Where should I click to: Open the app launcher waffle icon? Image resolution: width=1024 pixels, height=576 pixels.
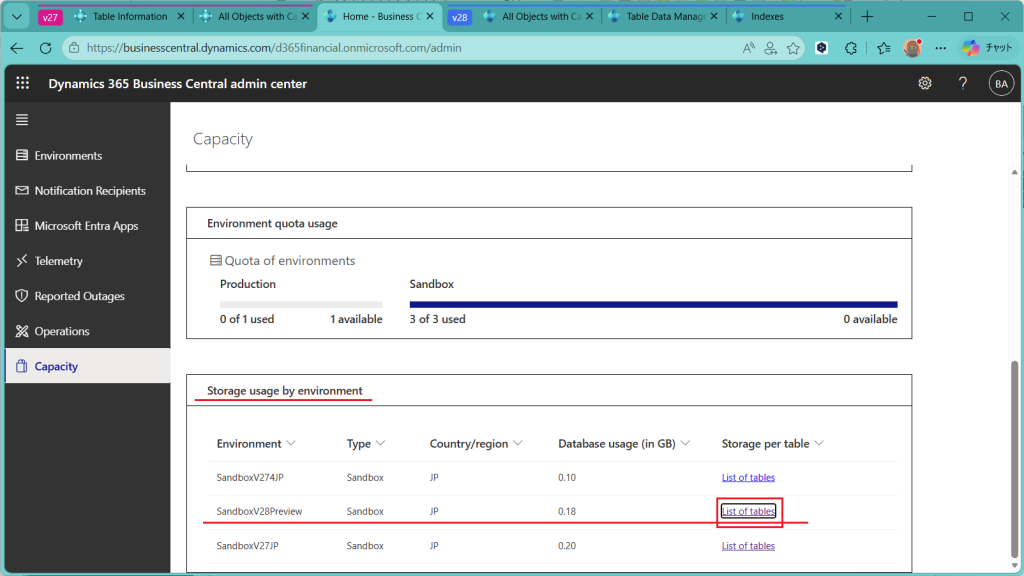(23, 84)
